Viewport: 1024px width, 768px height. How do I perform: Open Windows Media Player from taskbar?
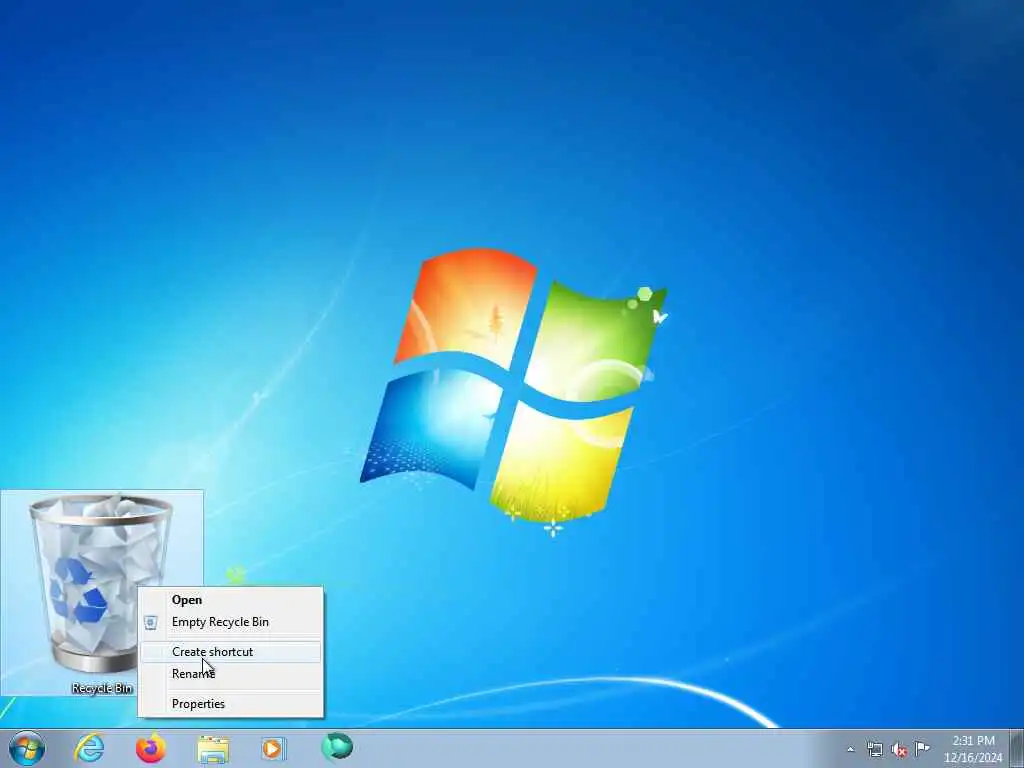(x=272, y=748)
